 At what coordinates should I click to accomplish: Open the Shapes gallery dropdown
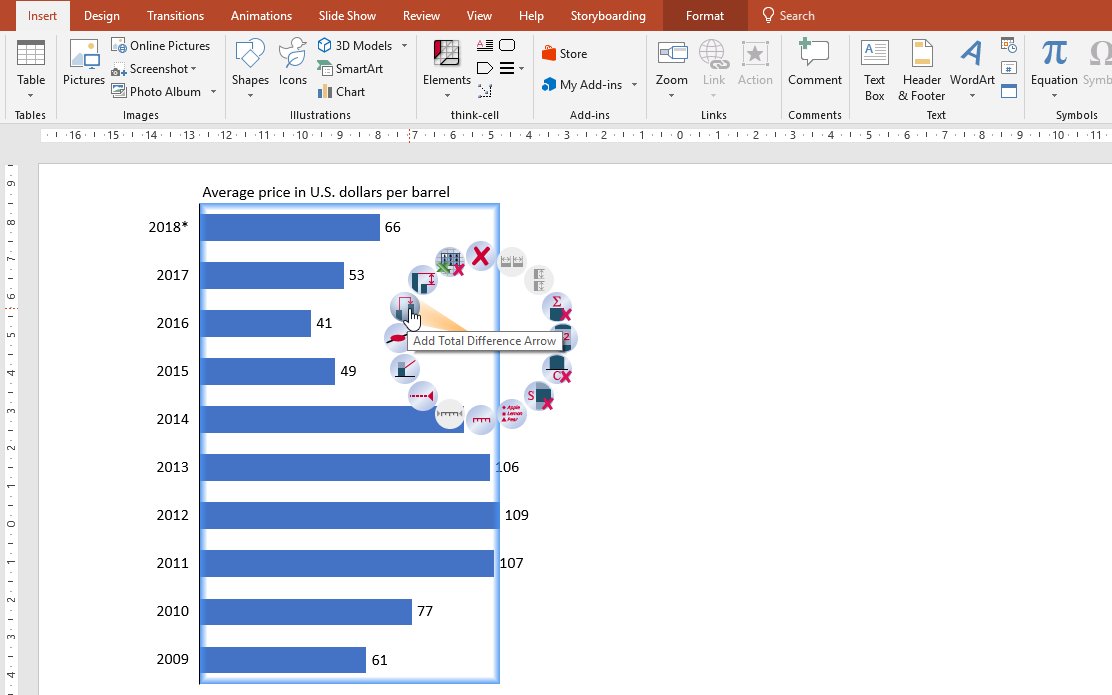pyautogui.click(x=250, y=96)
